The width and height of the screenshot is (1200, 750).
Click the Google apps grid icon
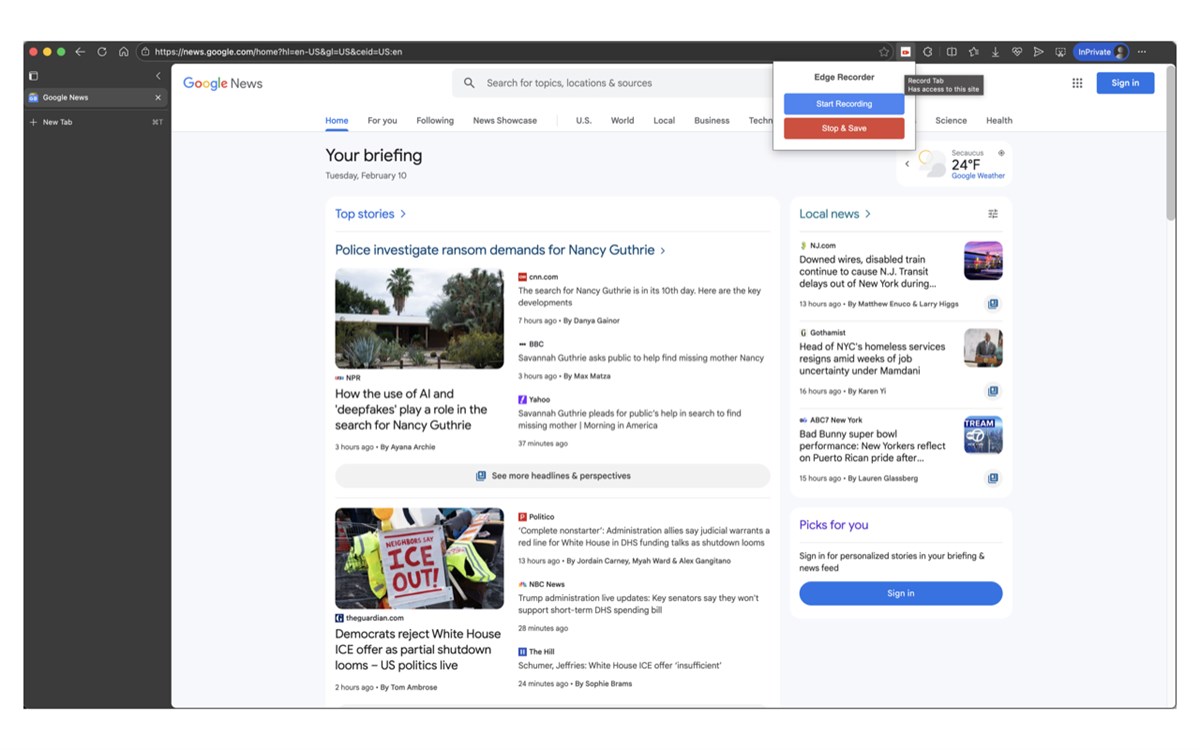coord(1077,83)
